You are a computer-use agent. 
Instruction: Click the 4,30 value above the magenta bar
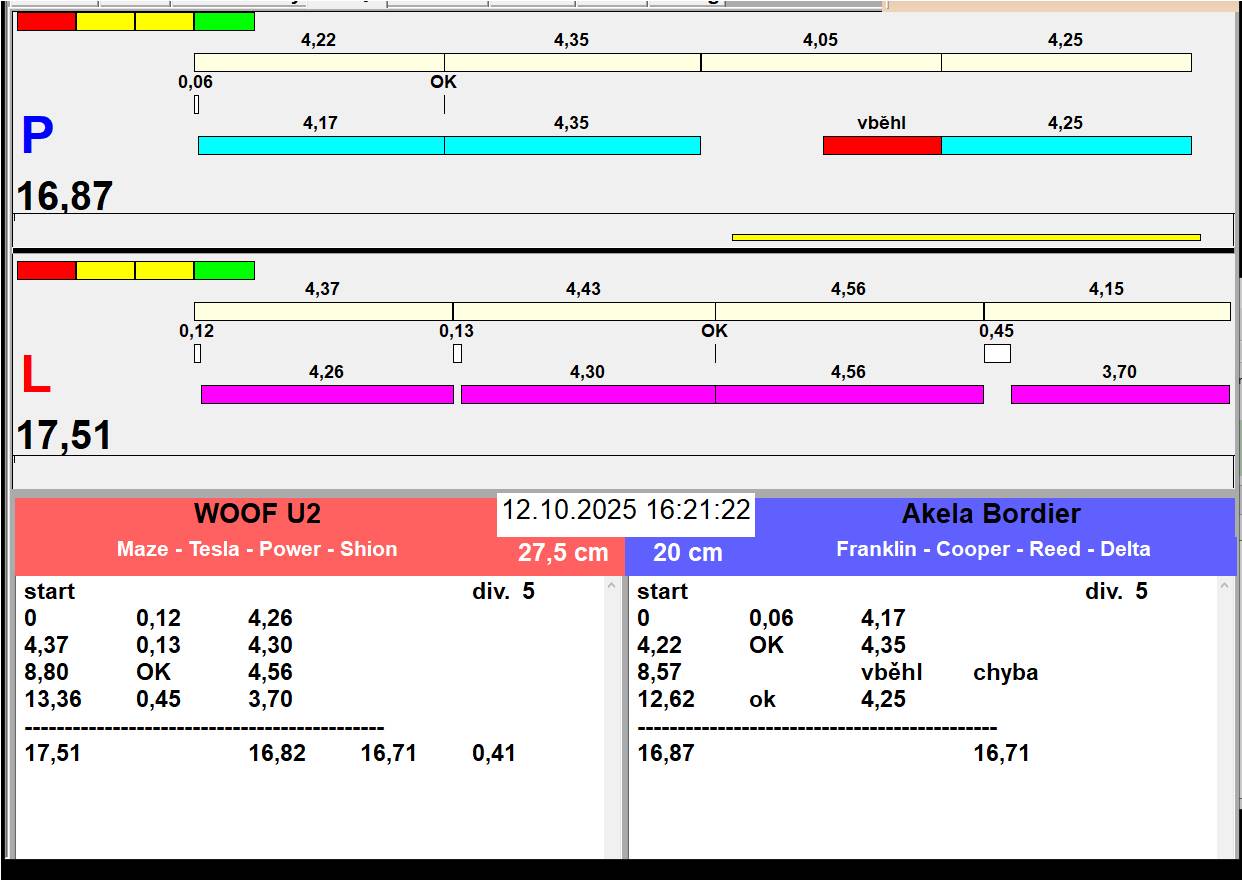point(587,372)
